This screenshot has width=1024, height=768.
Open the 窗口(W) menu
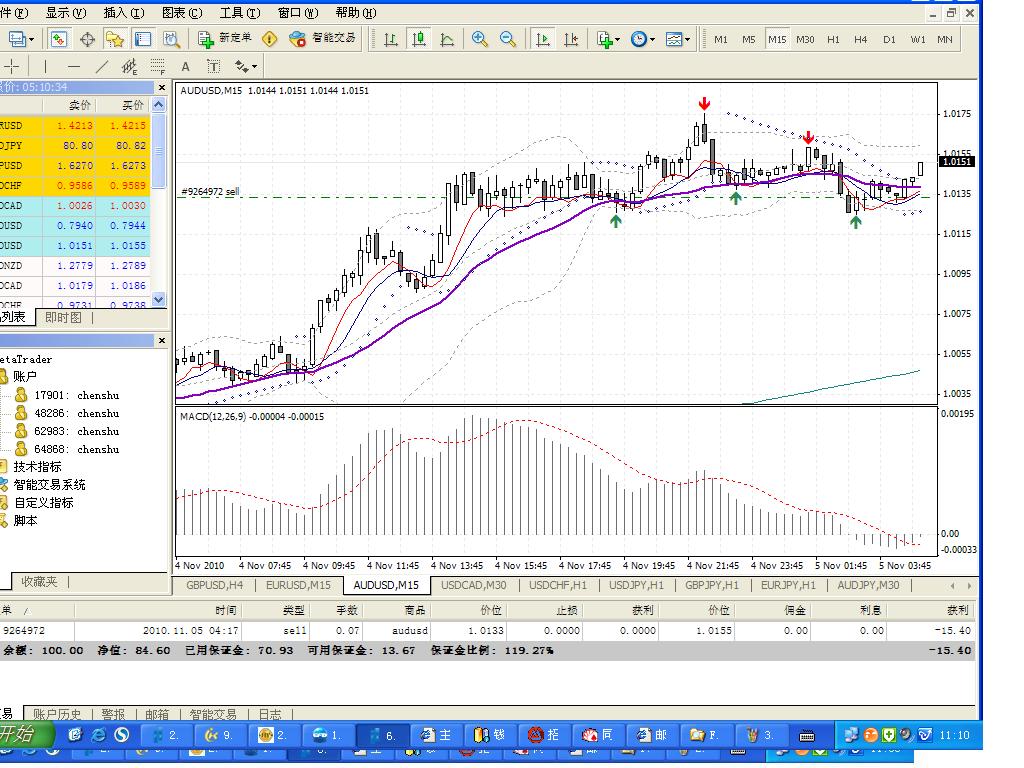(x=298, y=12)
